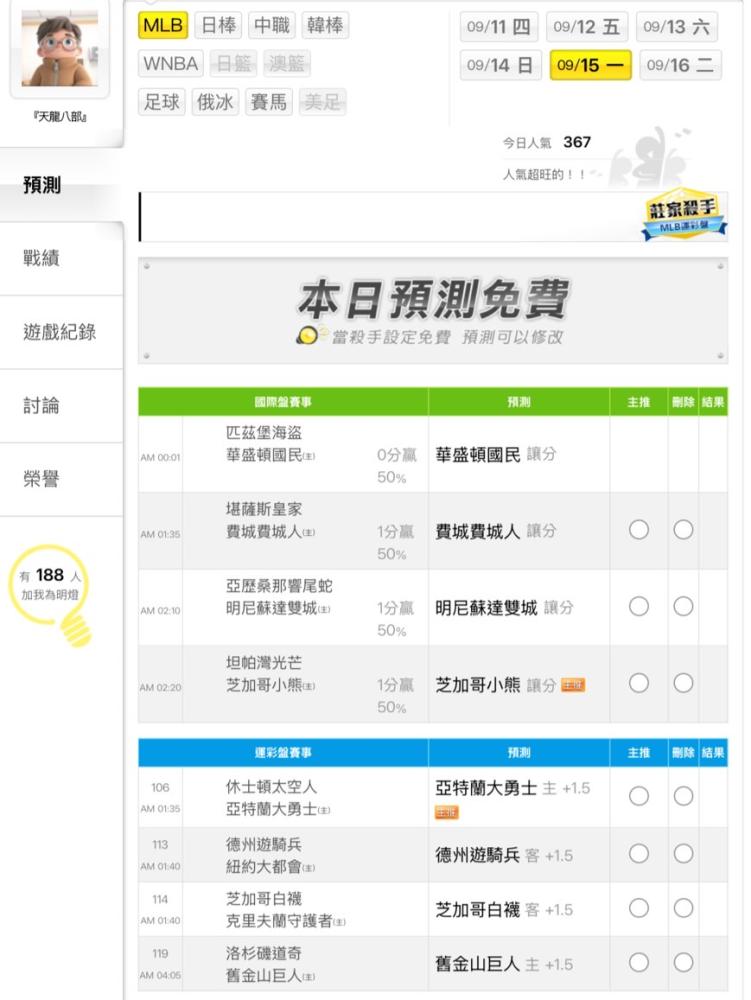Select 主推 radio for 芝加哥白襪 row
Viewport: 751px width, 1000px height.
click(639, 908)
